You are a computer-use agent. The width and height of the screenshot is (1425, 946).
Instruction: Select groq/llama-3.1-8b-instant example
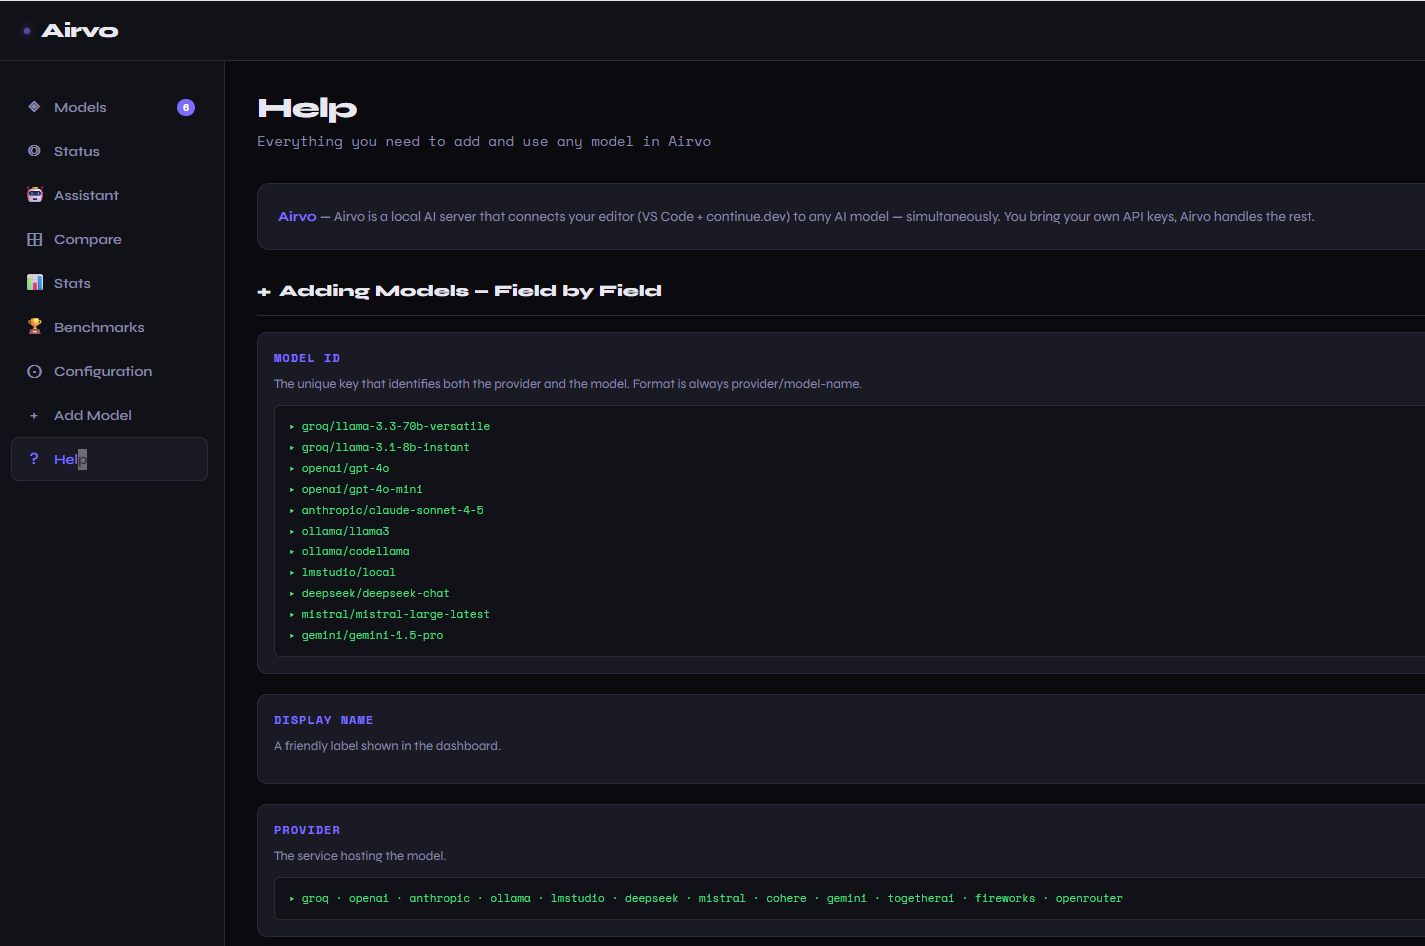tap(385, 447)
